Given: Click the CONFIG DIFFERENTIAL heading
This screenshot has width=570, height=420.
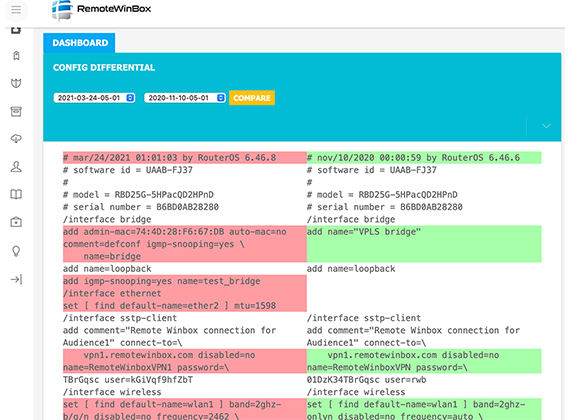Looking at the screenshot, I should tap(104, 67).
